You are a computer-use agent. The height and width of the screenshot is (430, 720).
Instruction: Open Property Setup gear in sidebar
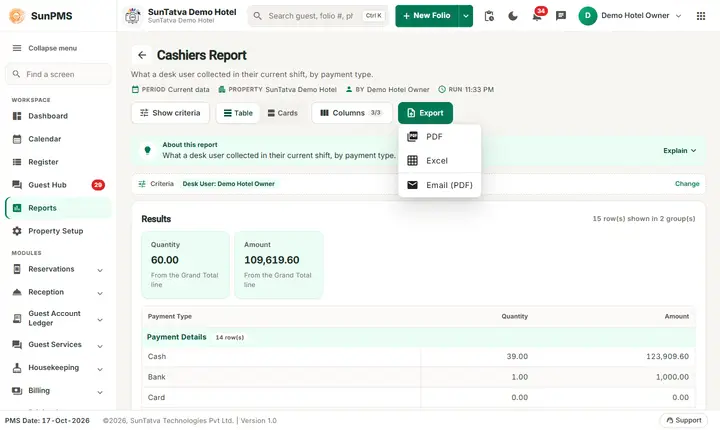tap(17, 231)
